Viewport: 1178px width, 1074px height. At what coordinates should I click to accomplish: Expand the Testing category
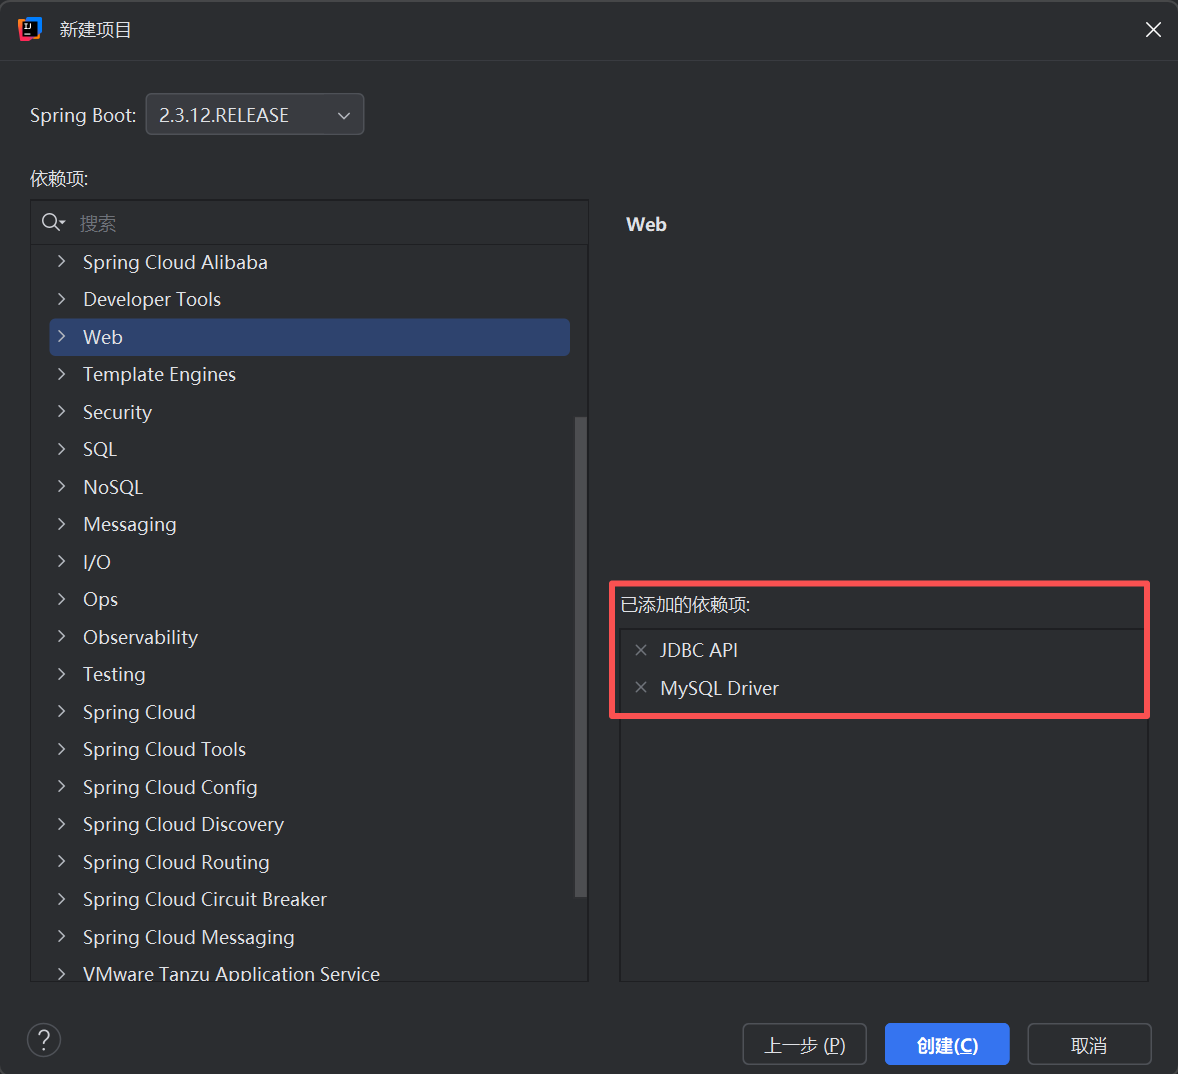pyautogui.click(x=62, y=674)
